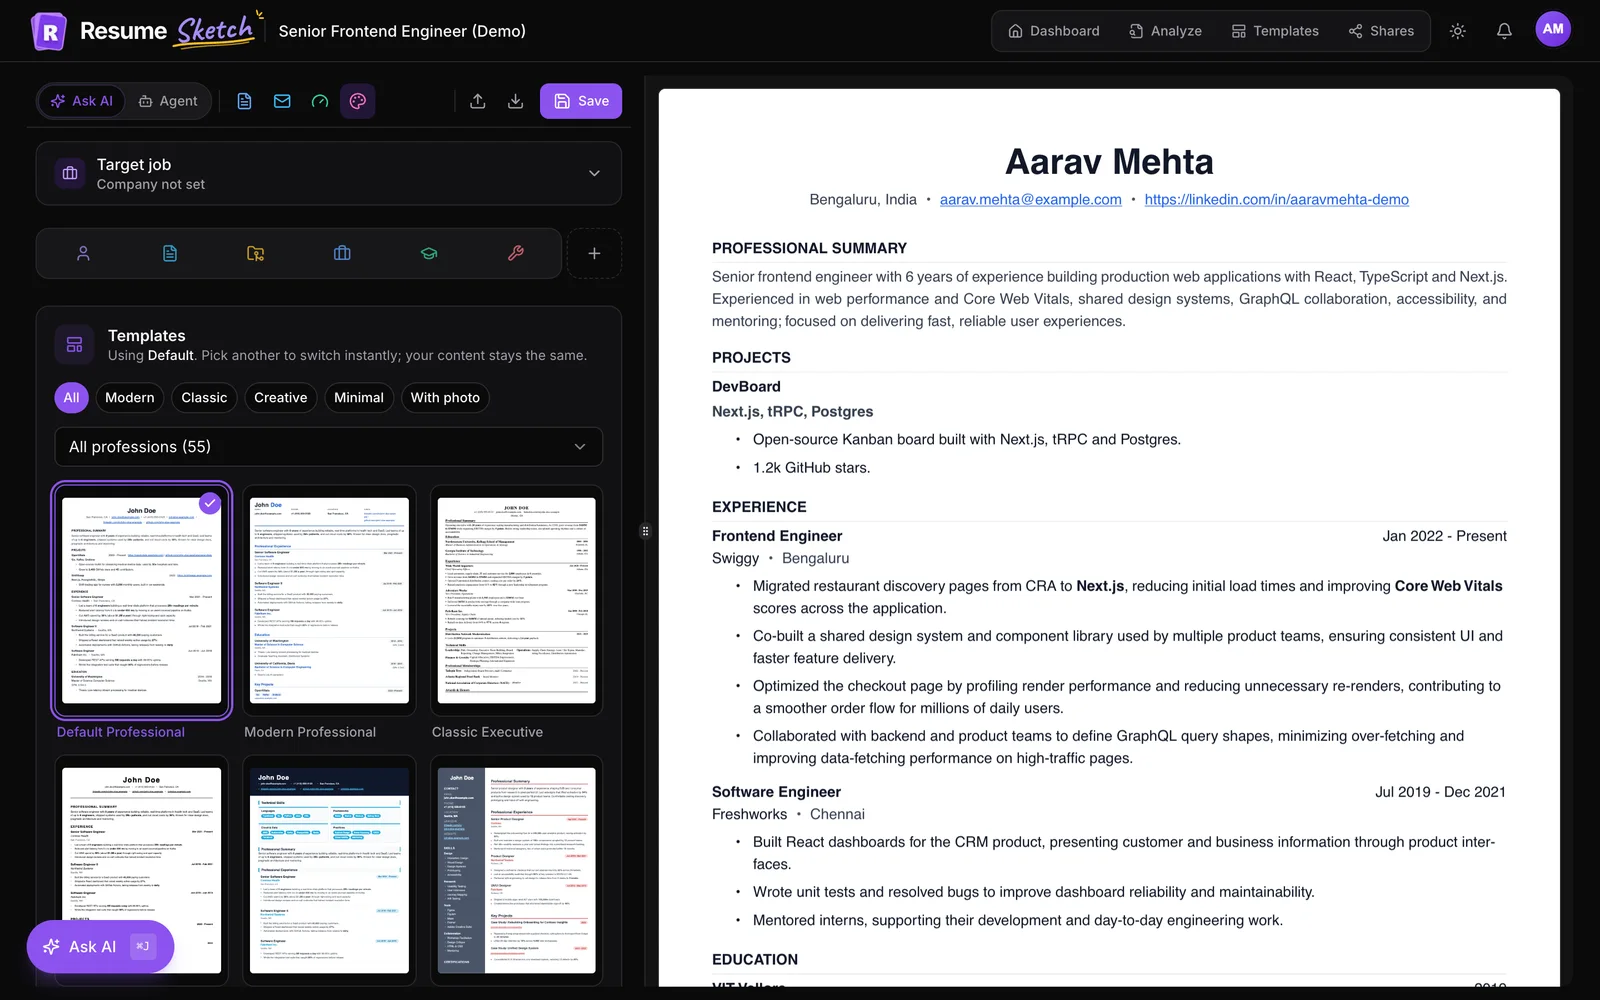Select the Default Professional template thumbnail
The height and width of the screenshot is (1000, 1600).
click(x=141, y=601)
